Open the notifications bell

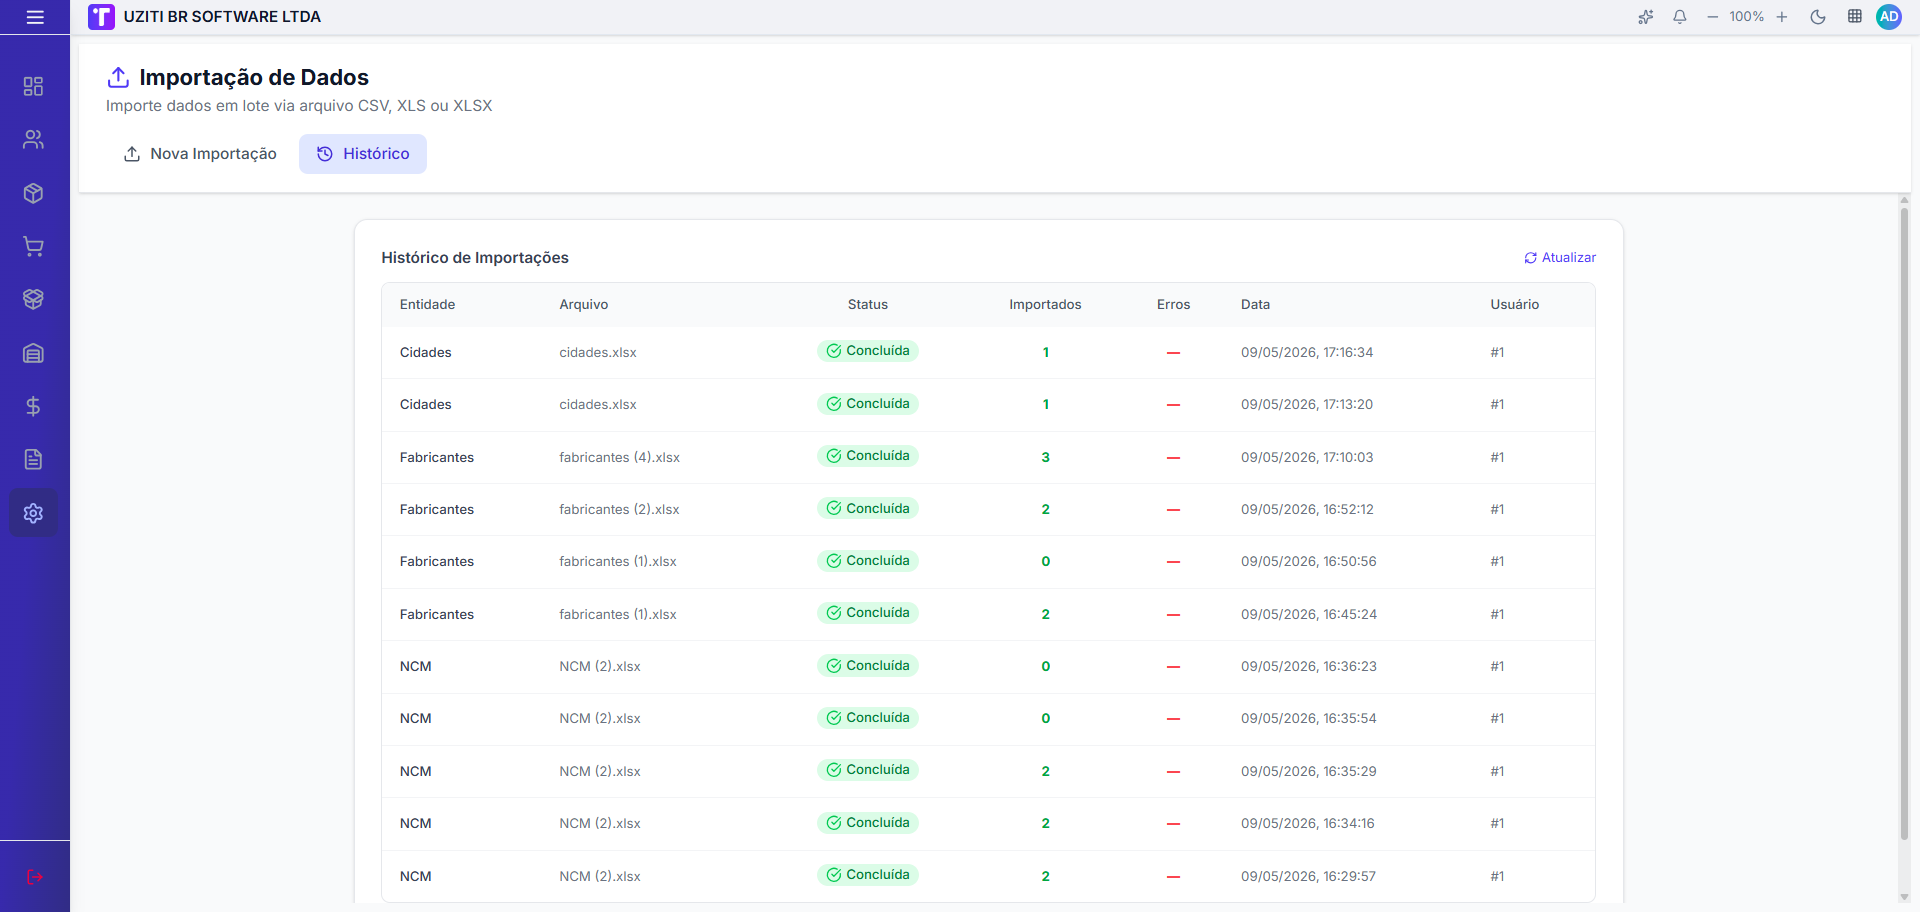[1680, 17]
